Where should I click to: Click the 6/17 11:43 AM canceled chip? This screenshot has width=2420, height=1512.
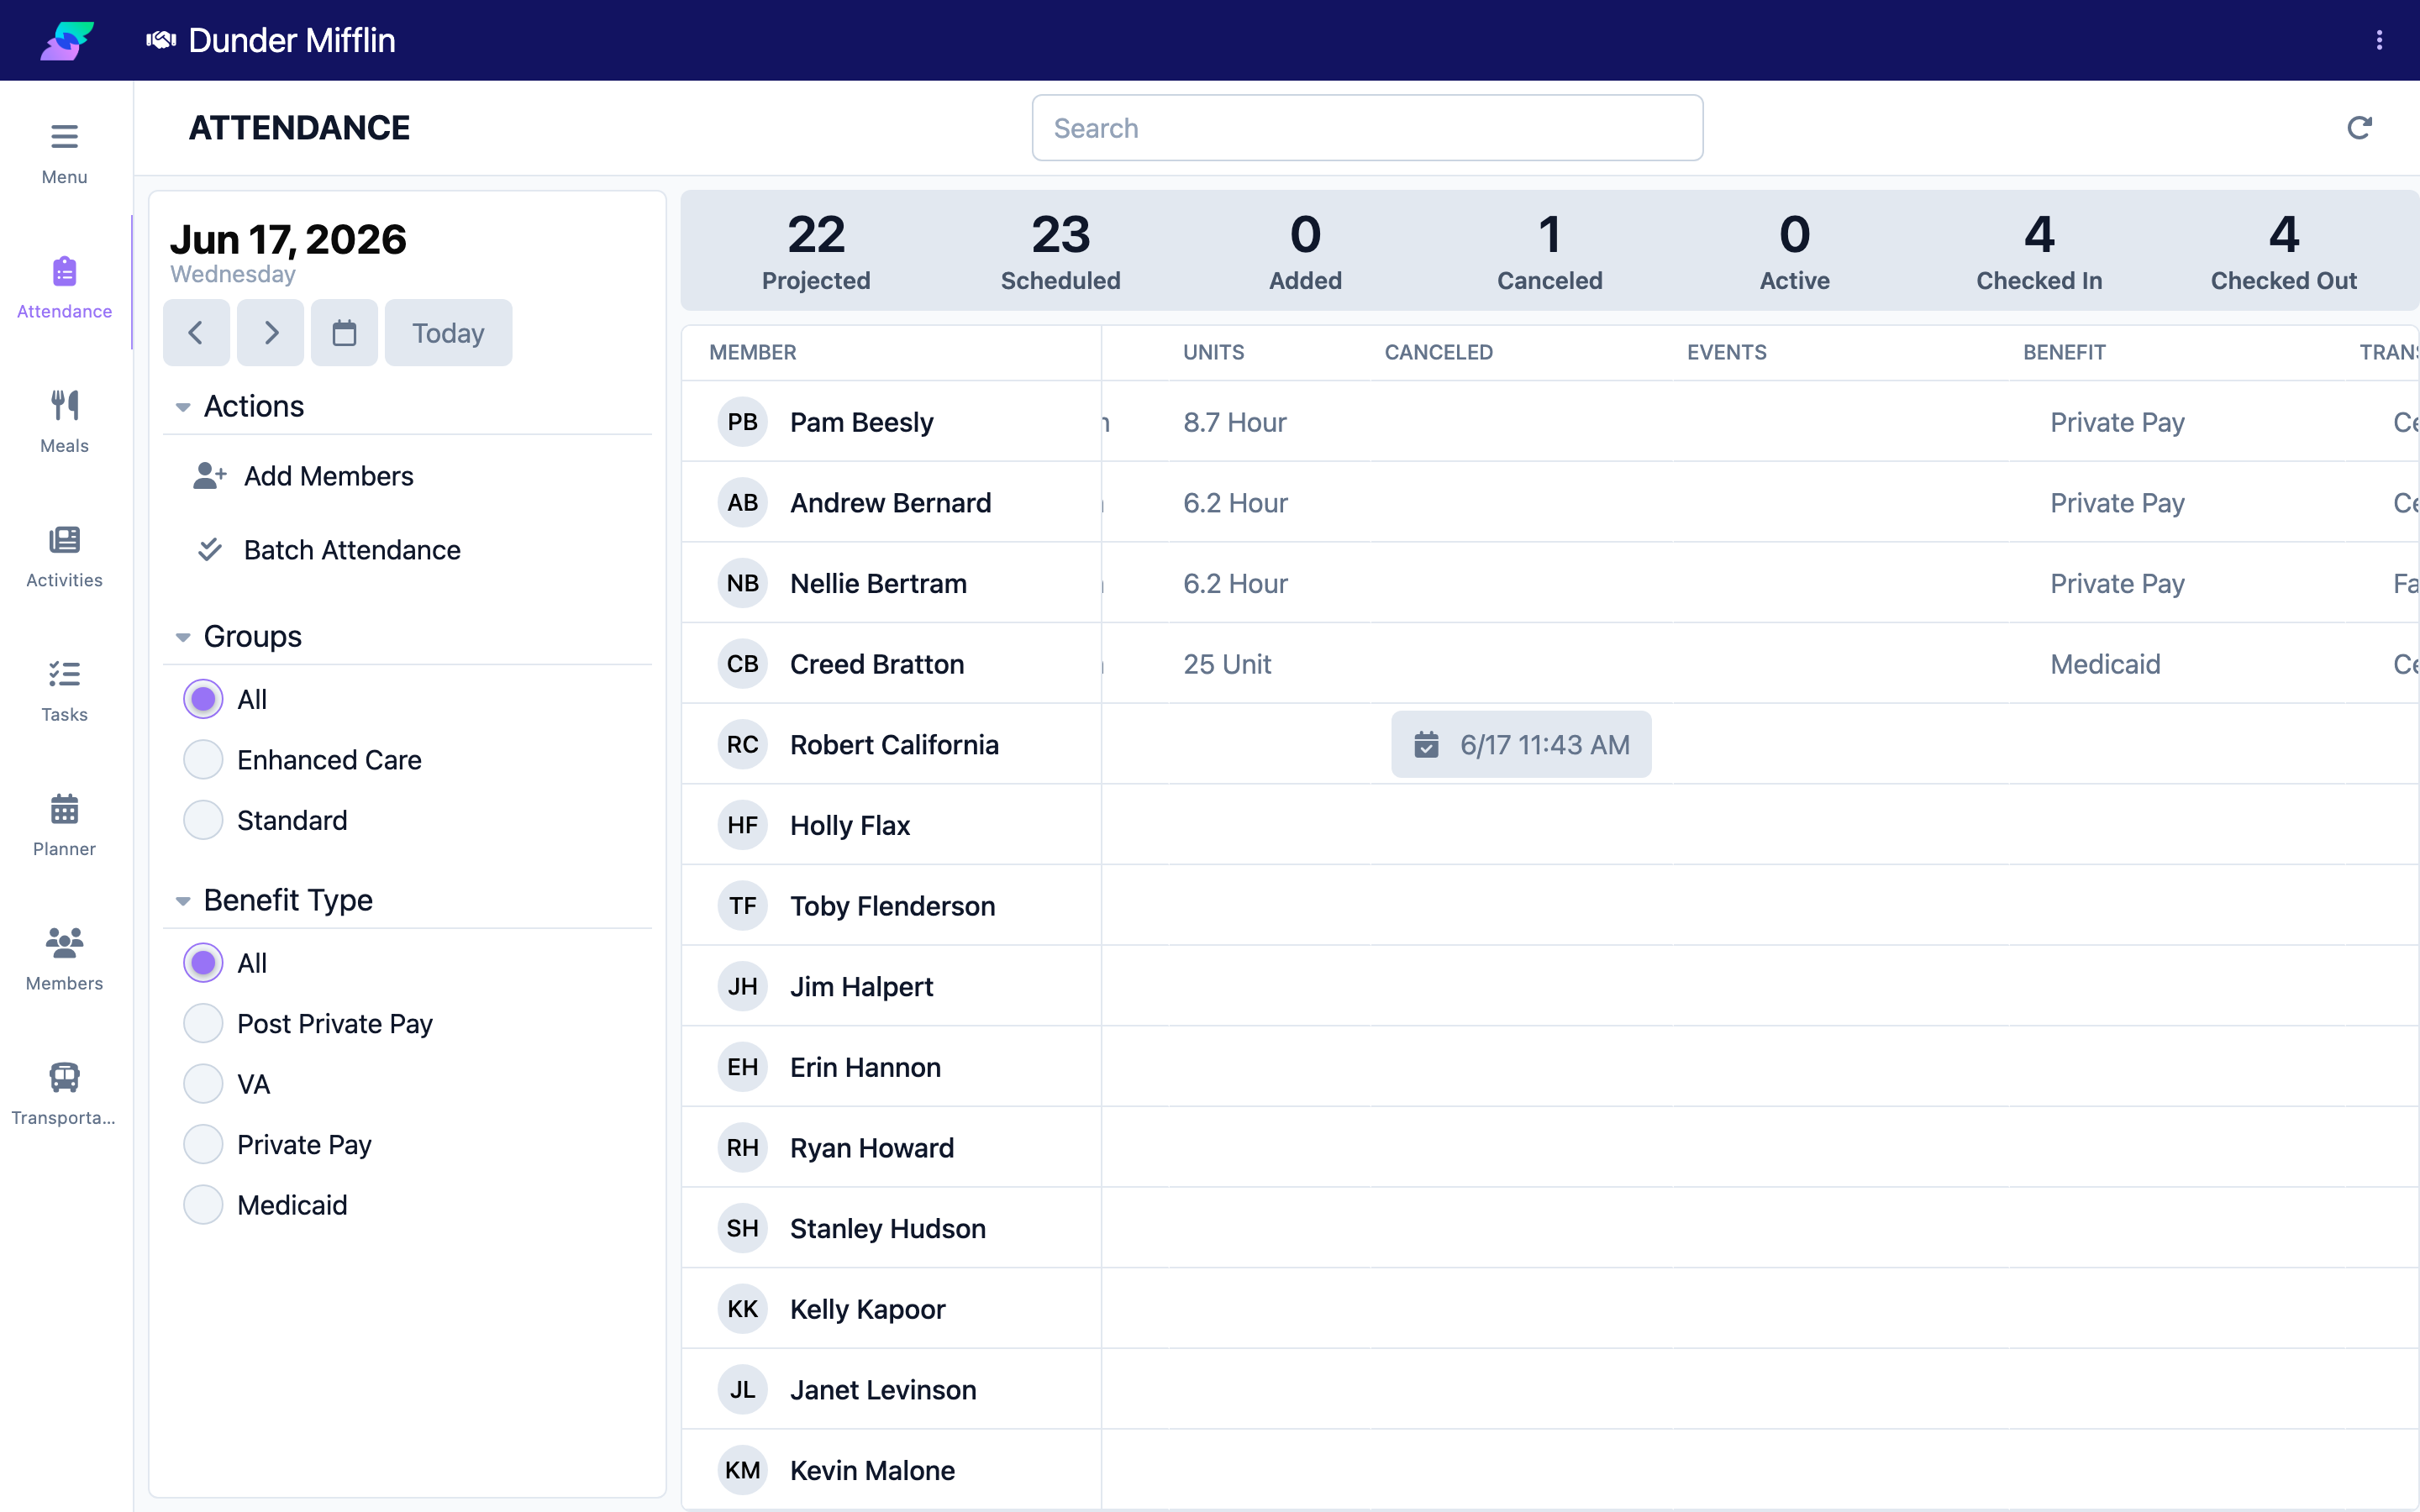[1521, 745]
